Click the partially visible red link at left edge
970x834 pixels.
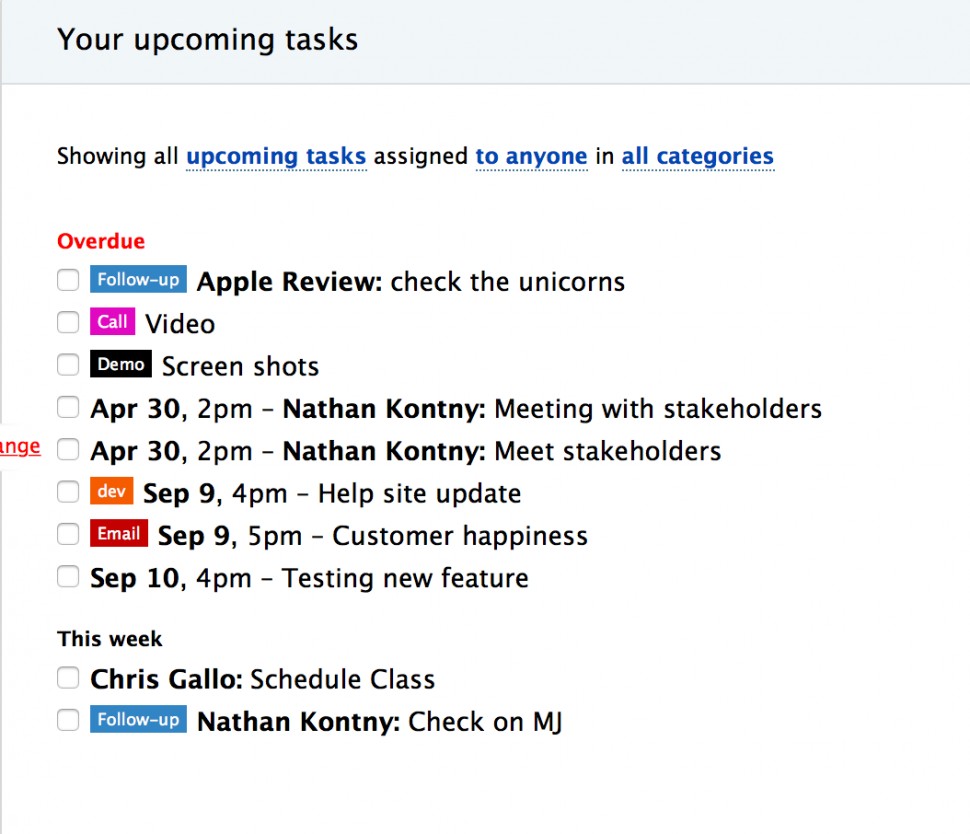pos(20,447)
